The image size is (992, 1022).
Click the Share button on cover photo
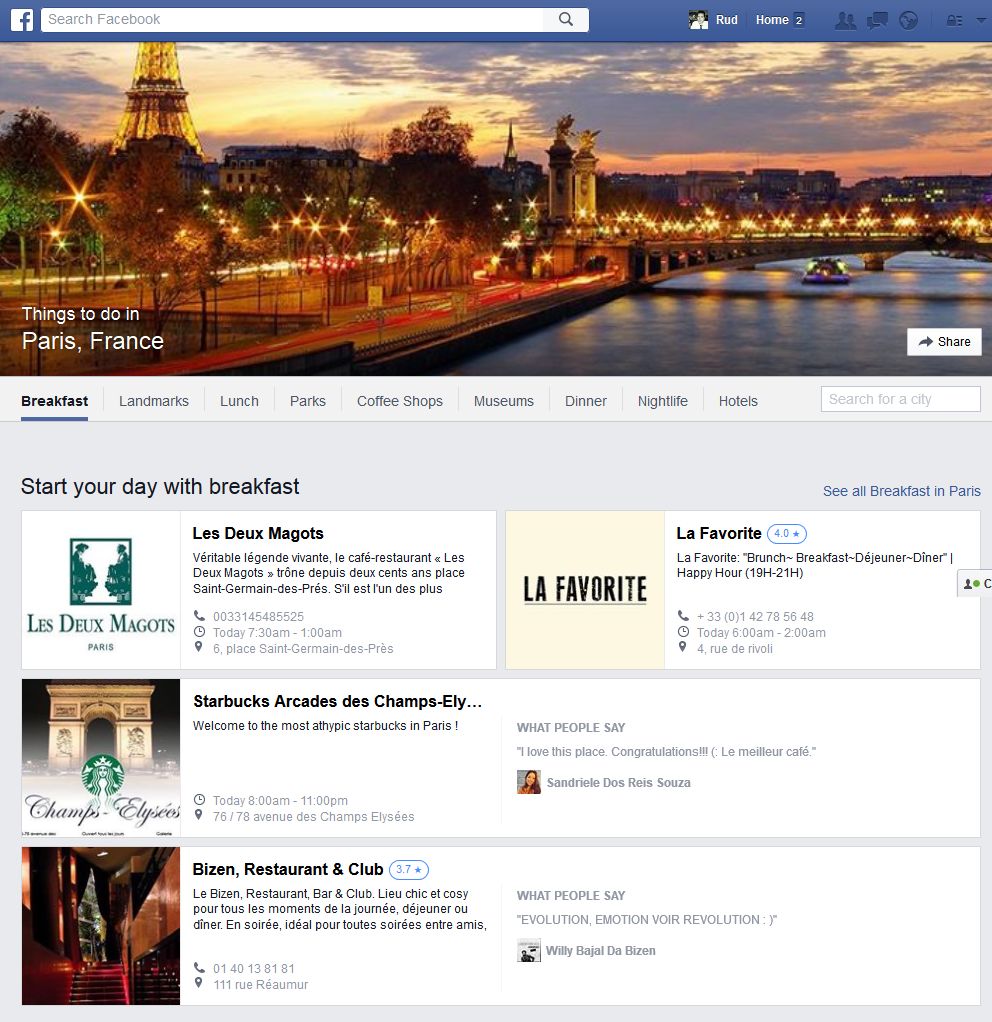coord(944,342)
